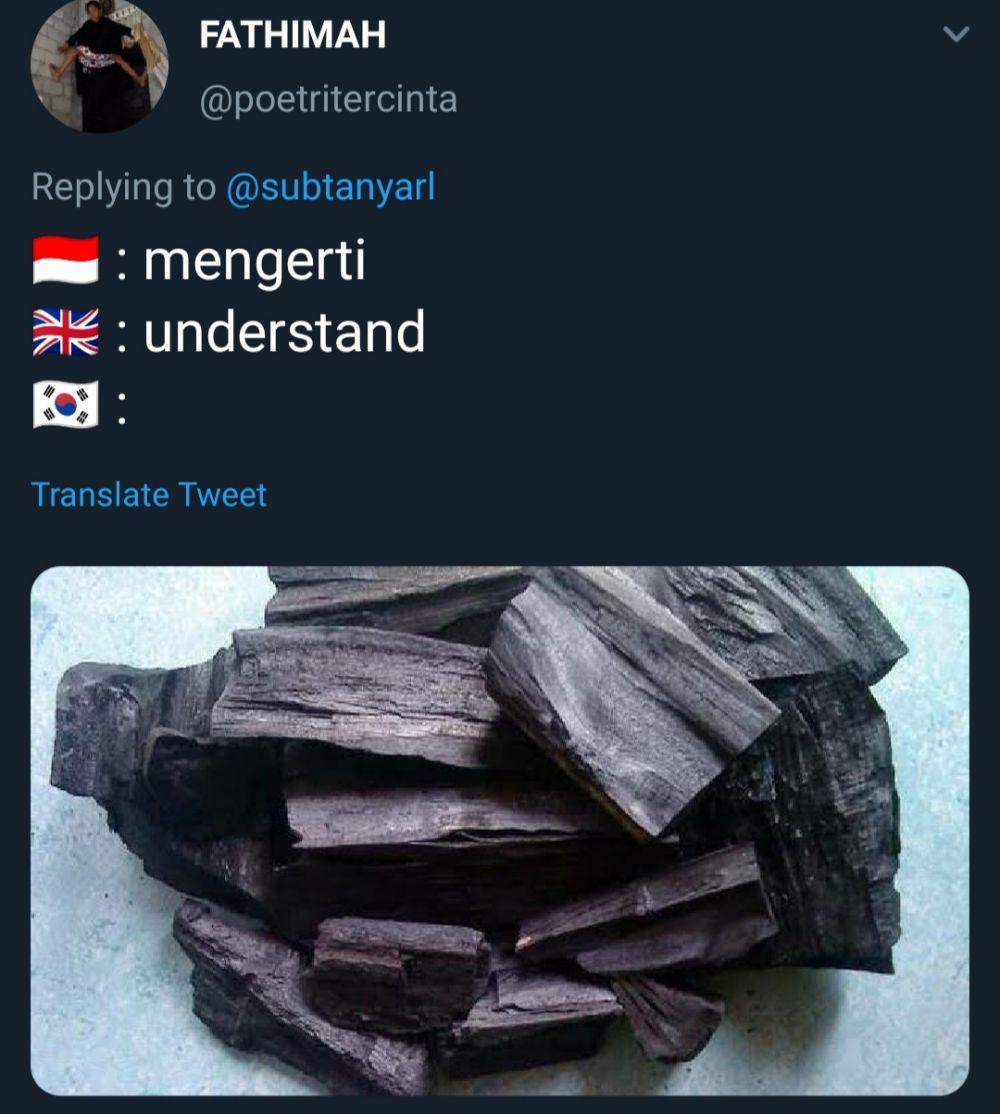Click the United Kingdom flag emoji
Screen dimensions: 1000x1114
(x=65, y=332)
